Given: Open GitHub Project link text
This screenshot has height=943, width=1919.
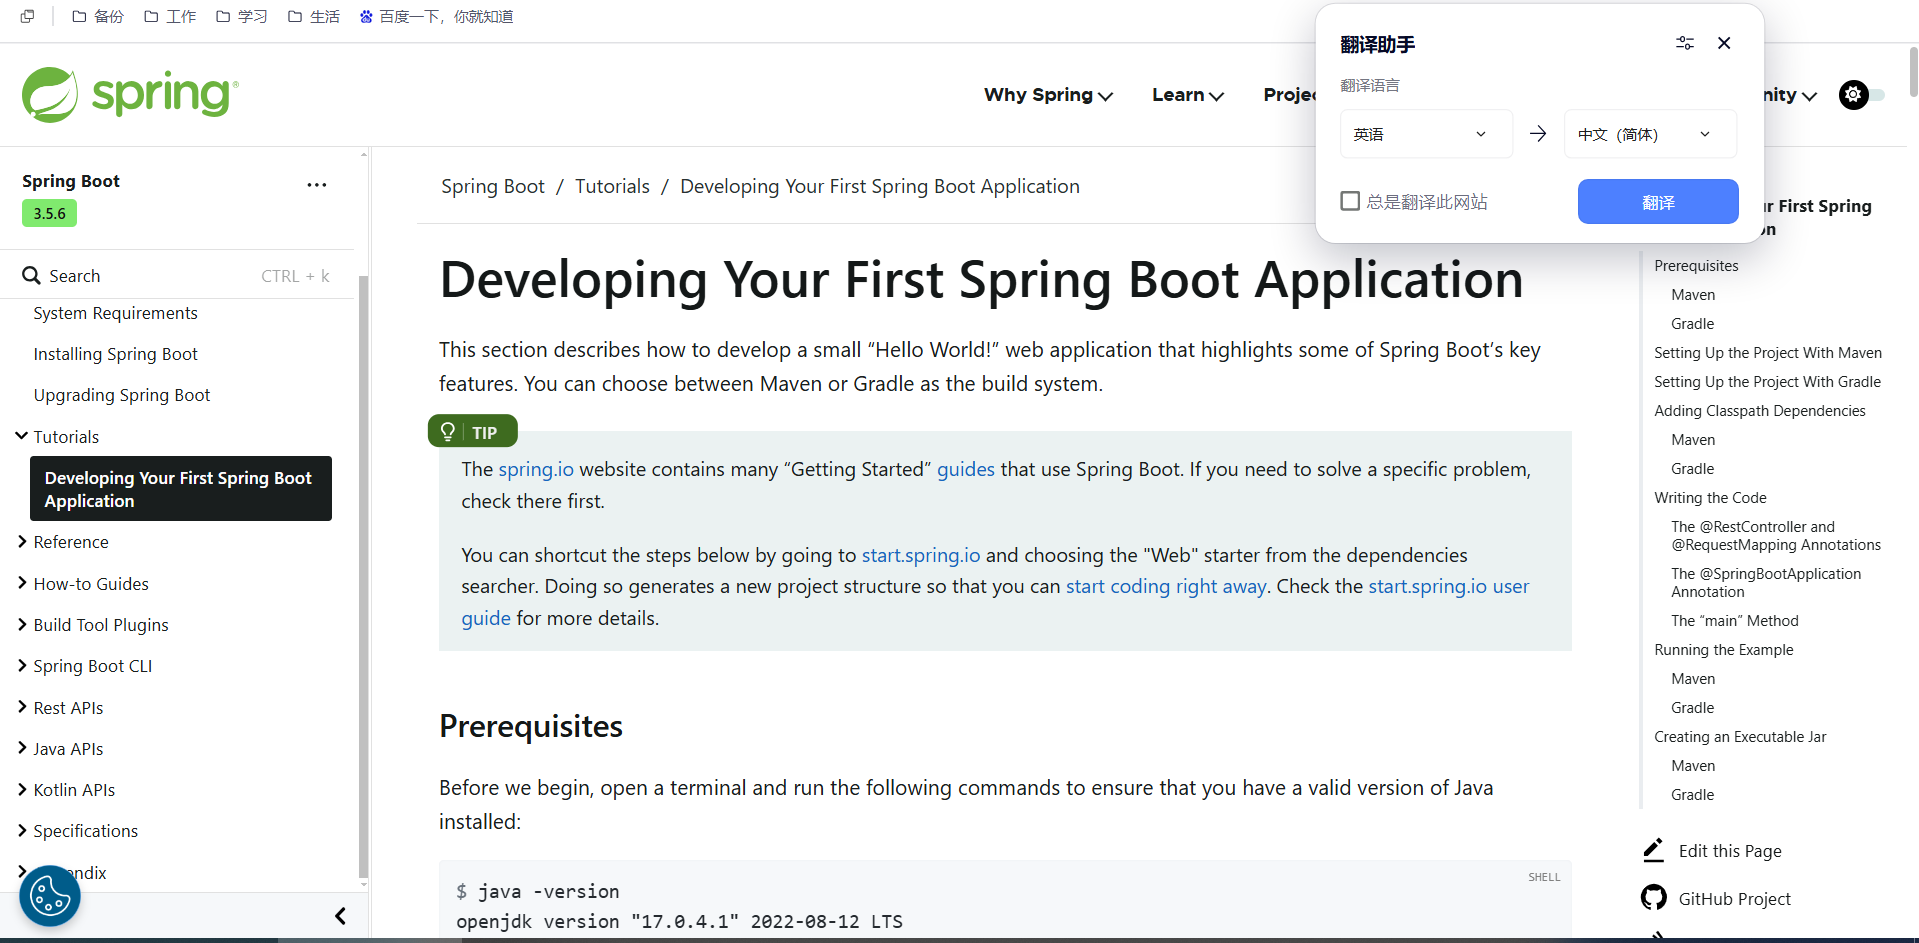Looking at the screenshot, I should point(1735,899).
